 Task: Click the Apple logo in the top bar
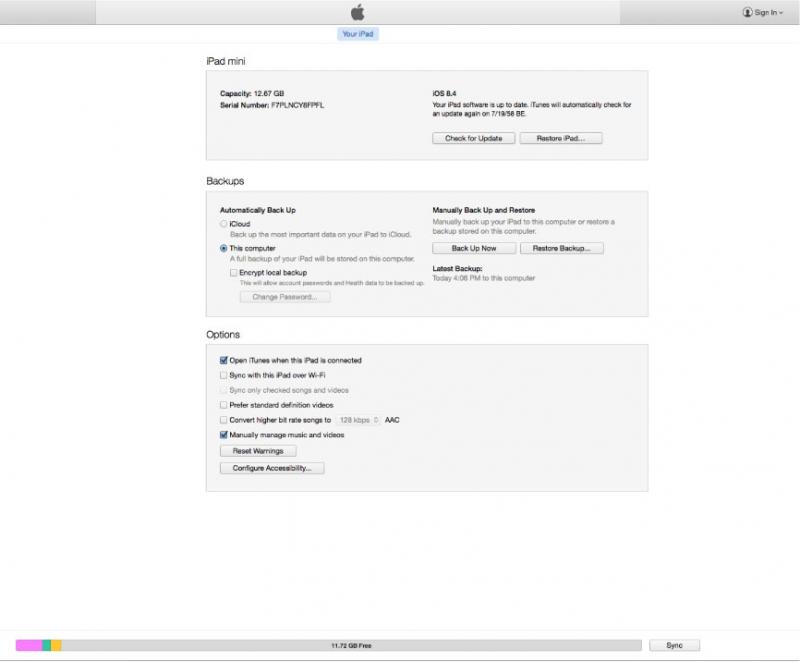pyautogui.click(x=358, y=12)
